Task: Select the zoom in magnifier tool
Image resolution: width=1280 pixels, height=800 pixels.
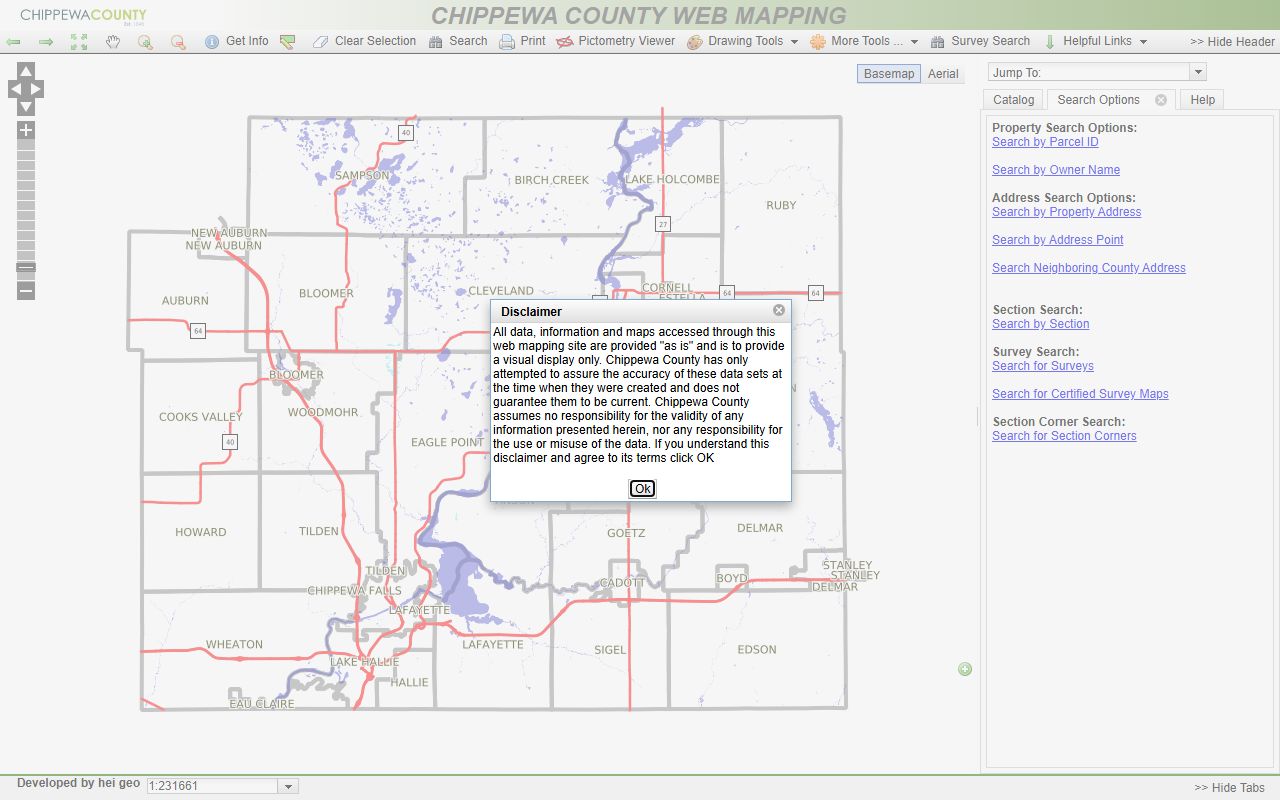Action: (146, 42)
